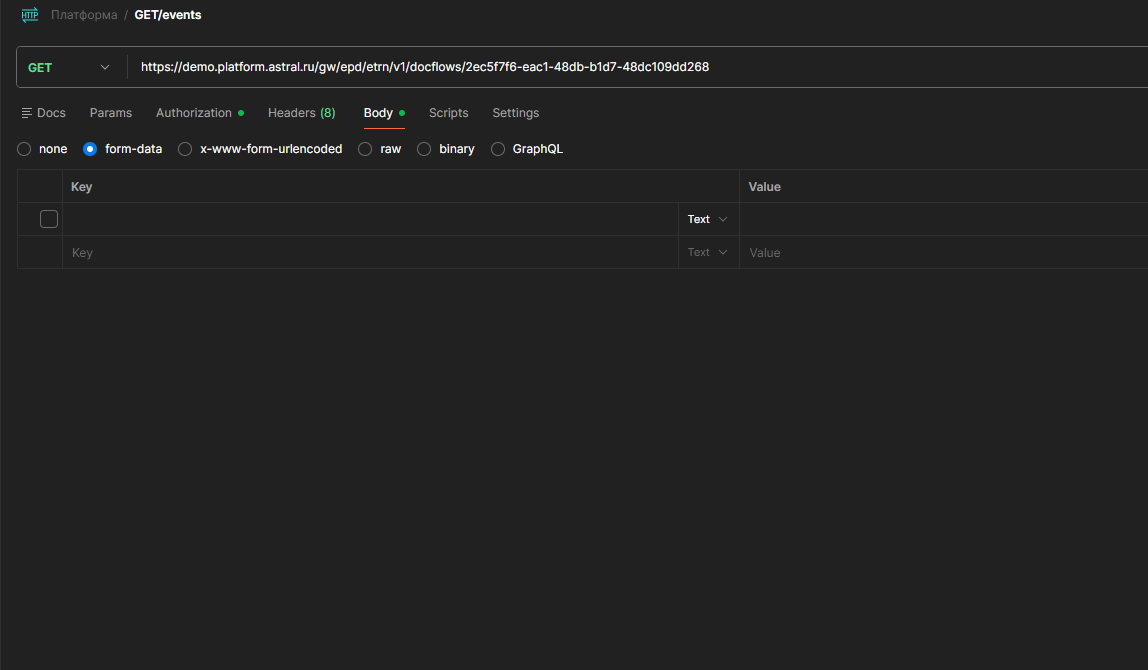Click the HTTP request icon
This screenshot has height=670, width=1148.
[30, 15]
